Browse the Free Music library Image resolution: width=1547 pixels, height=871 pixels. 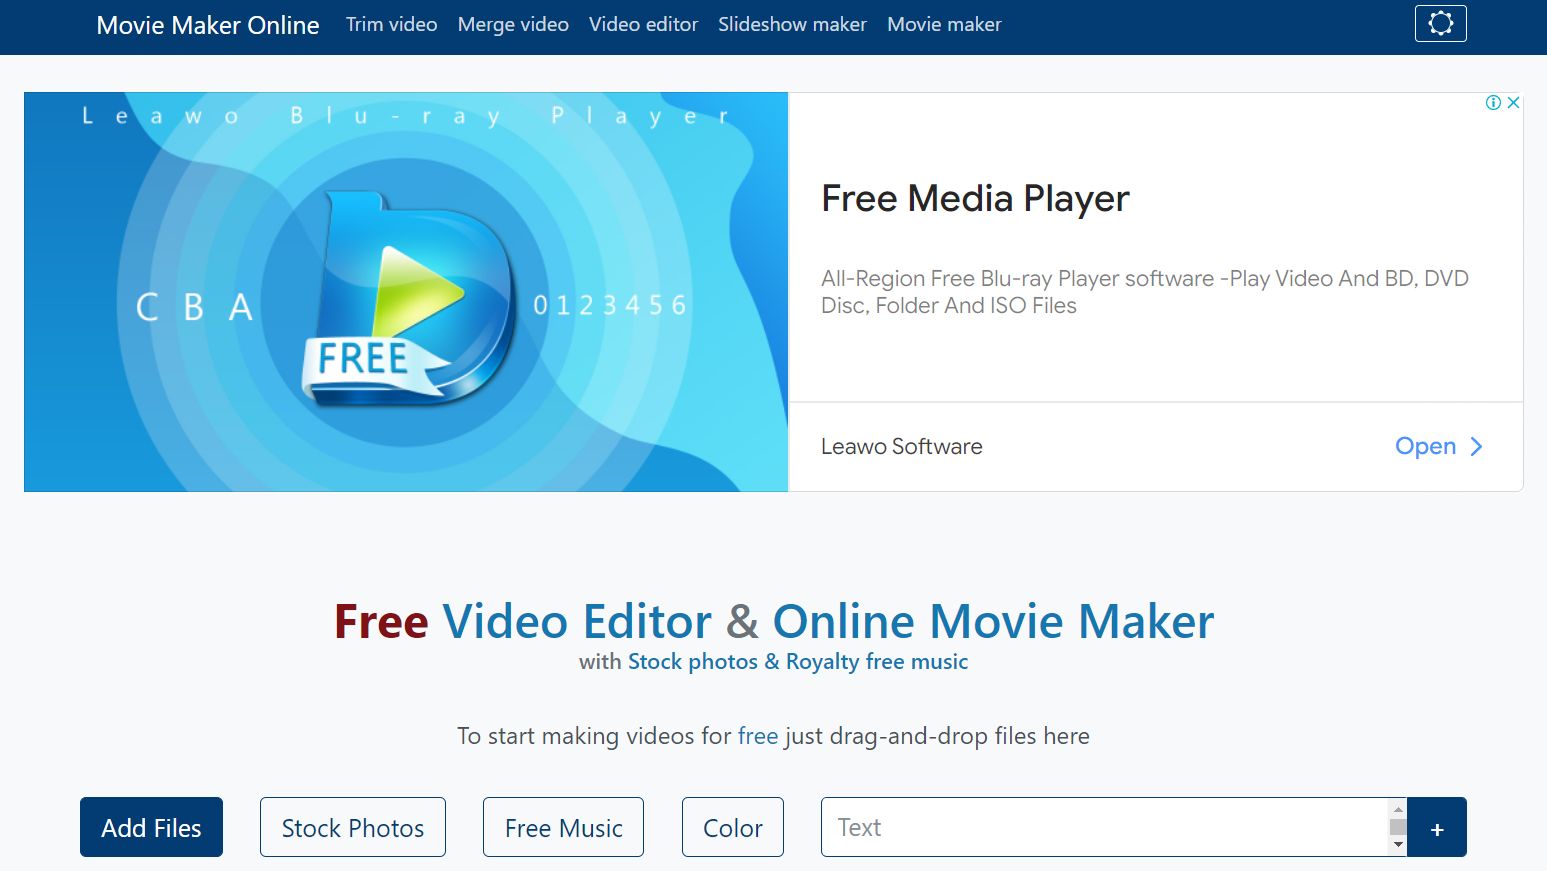[x=563, y=828]
